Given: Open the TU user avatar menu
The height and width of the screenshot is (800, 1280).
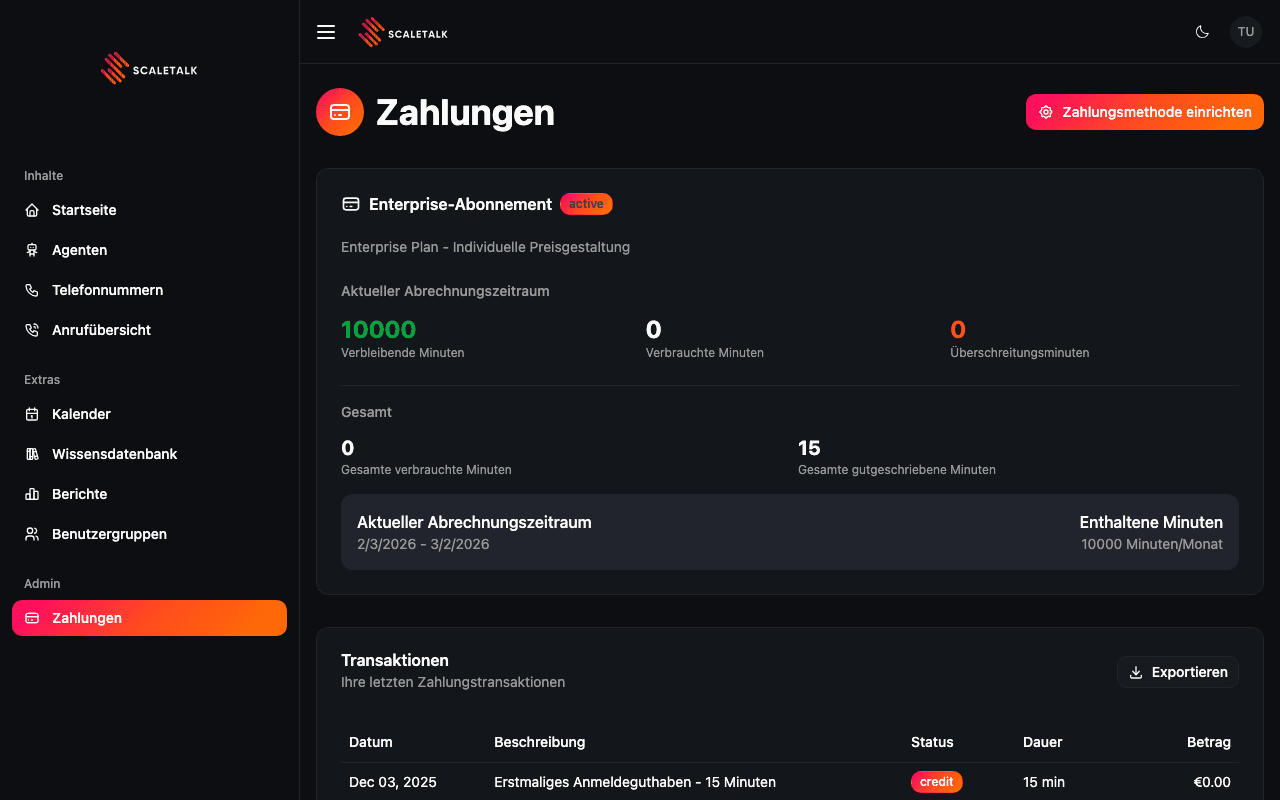Looking at the screenshot, I should pos(1246,32).
